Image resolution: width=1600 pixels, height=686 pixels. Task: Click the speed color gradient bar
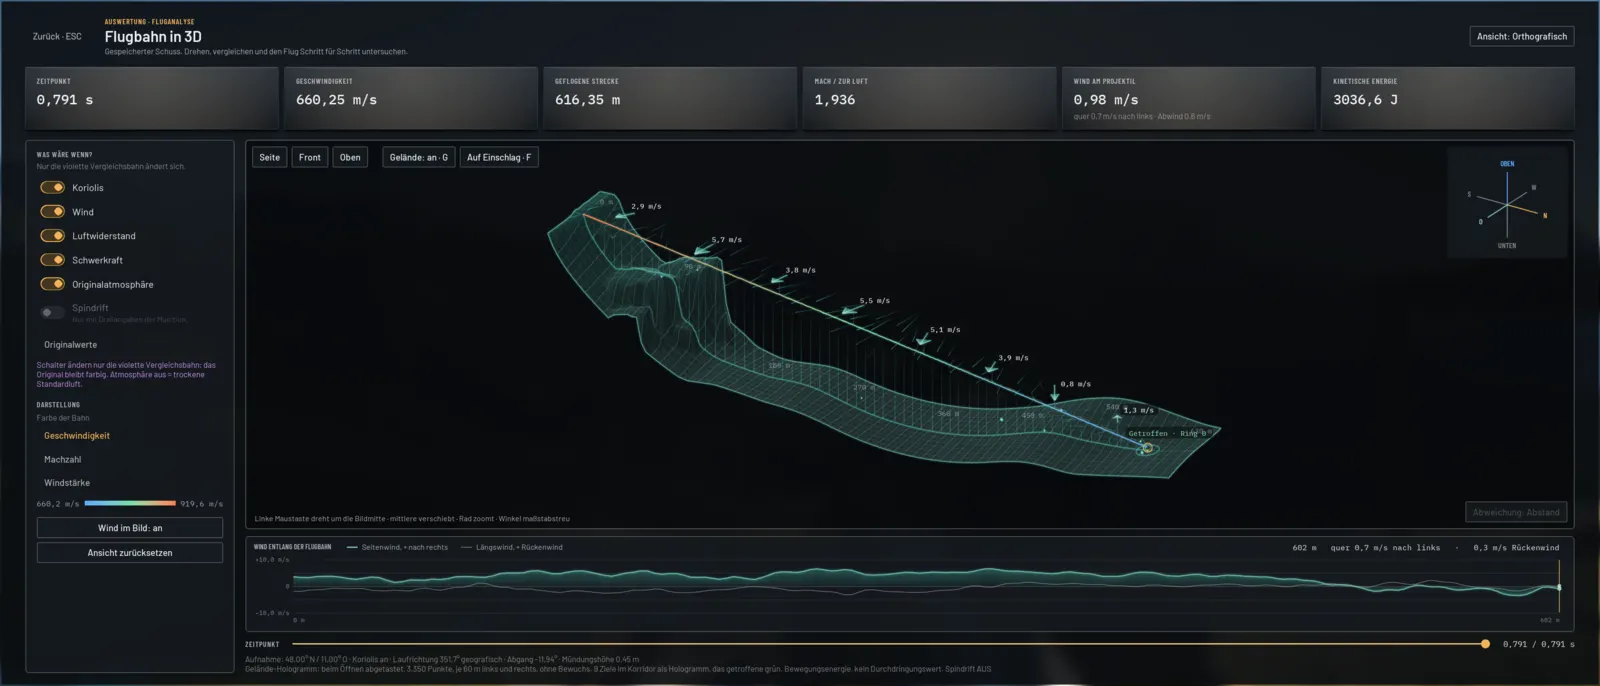tap(130, 503)
